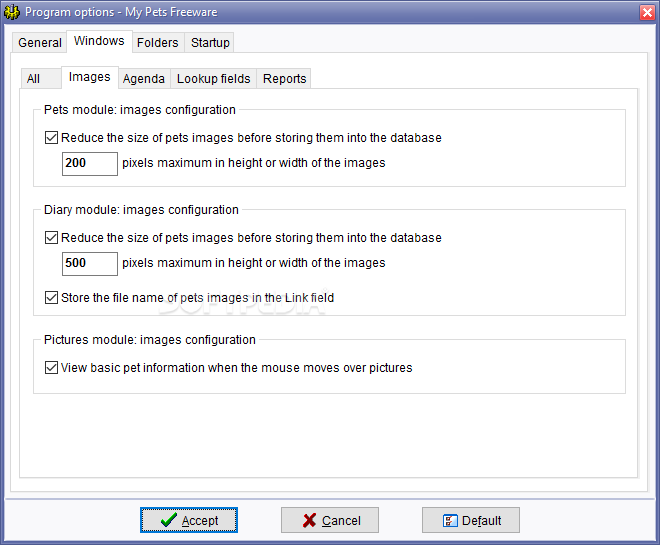
Task: Select the Images sub-tab
Action: pos(90,77)
